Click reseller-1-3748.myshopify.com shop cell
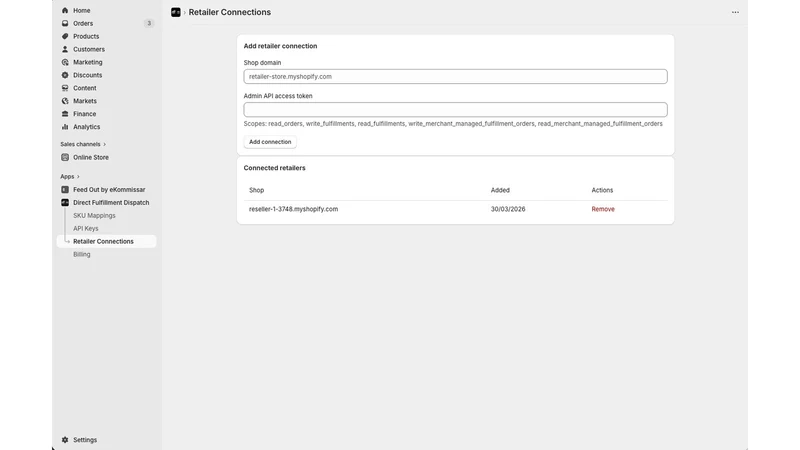Viewport: 800px width, 450px height. (x=293, y=209)
